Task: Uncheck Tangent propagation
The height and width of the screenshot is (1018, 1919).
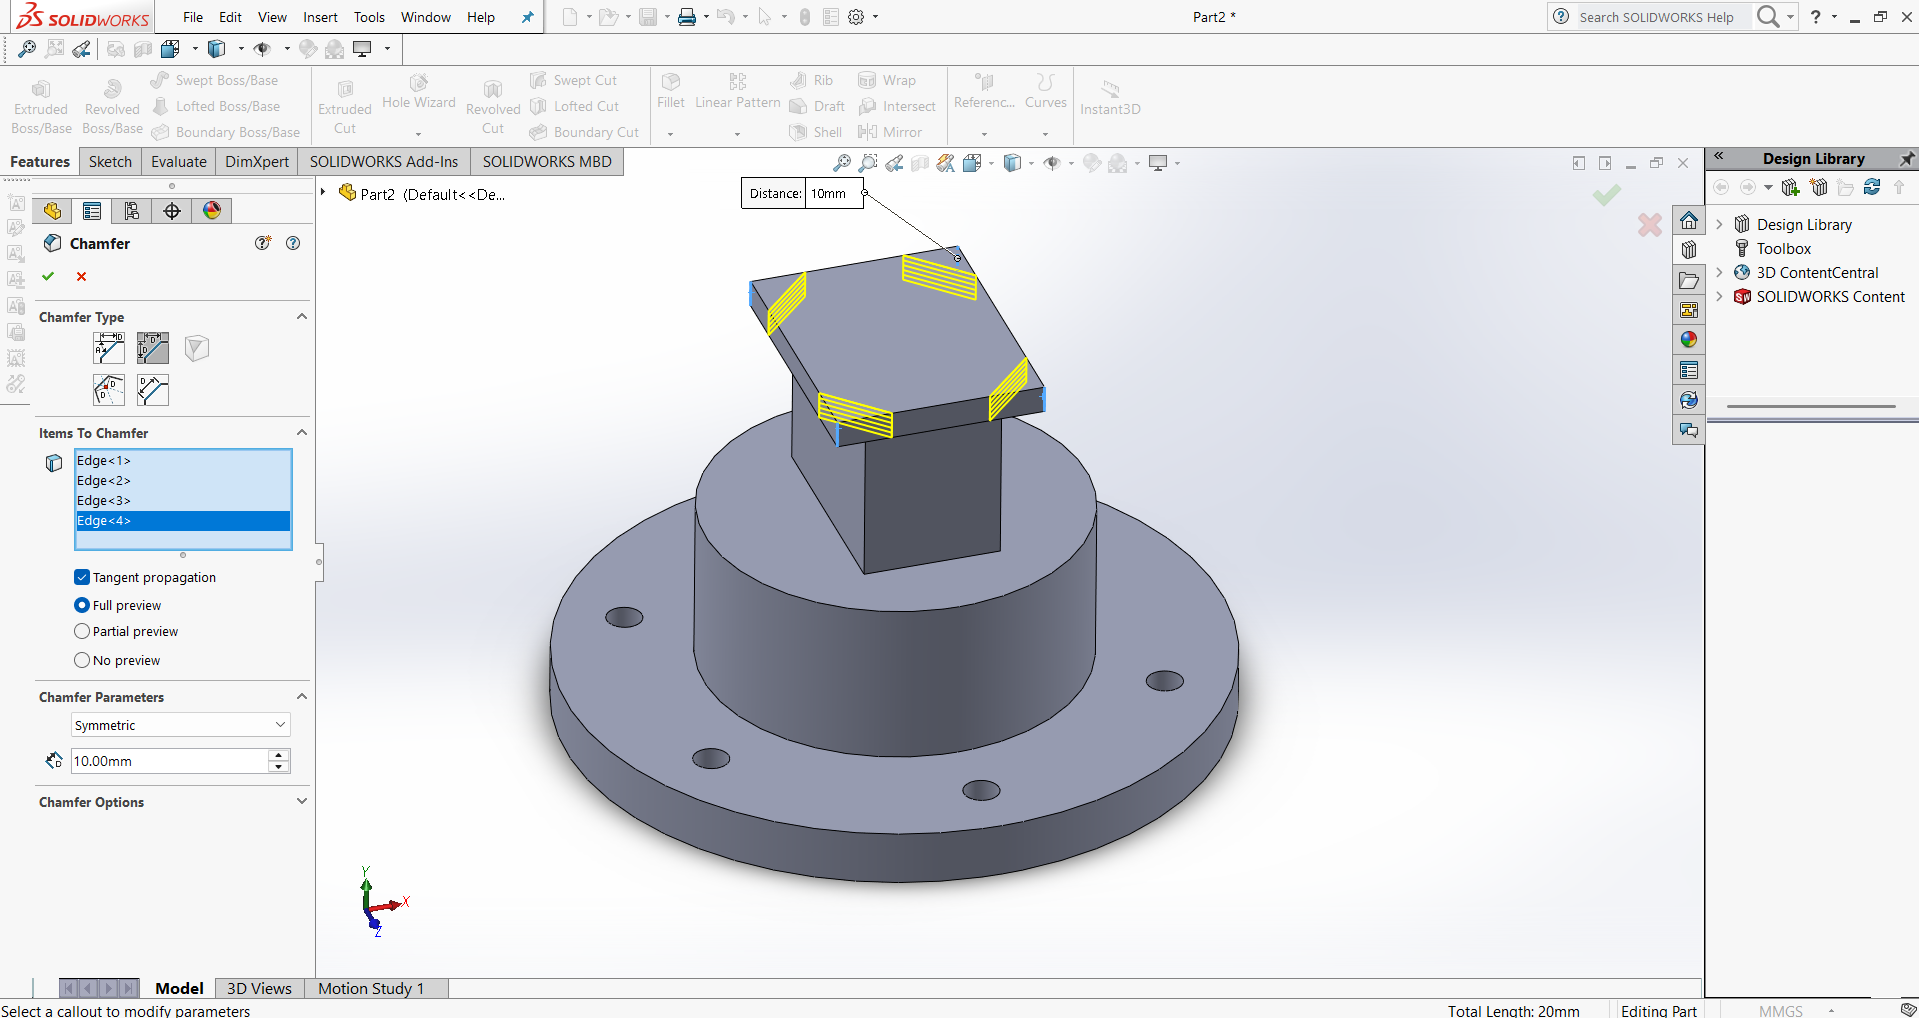Action: tap(82, 577)
